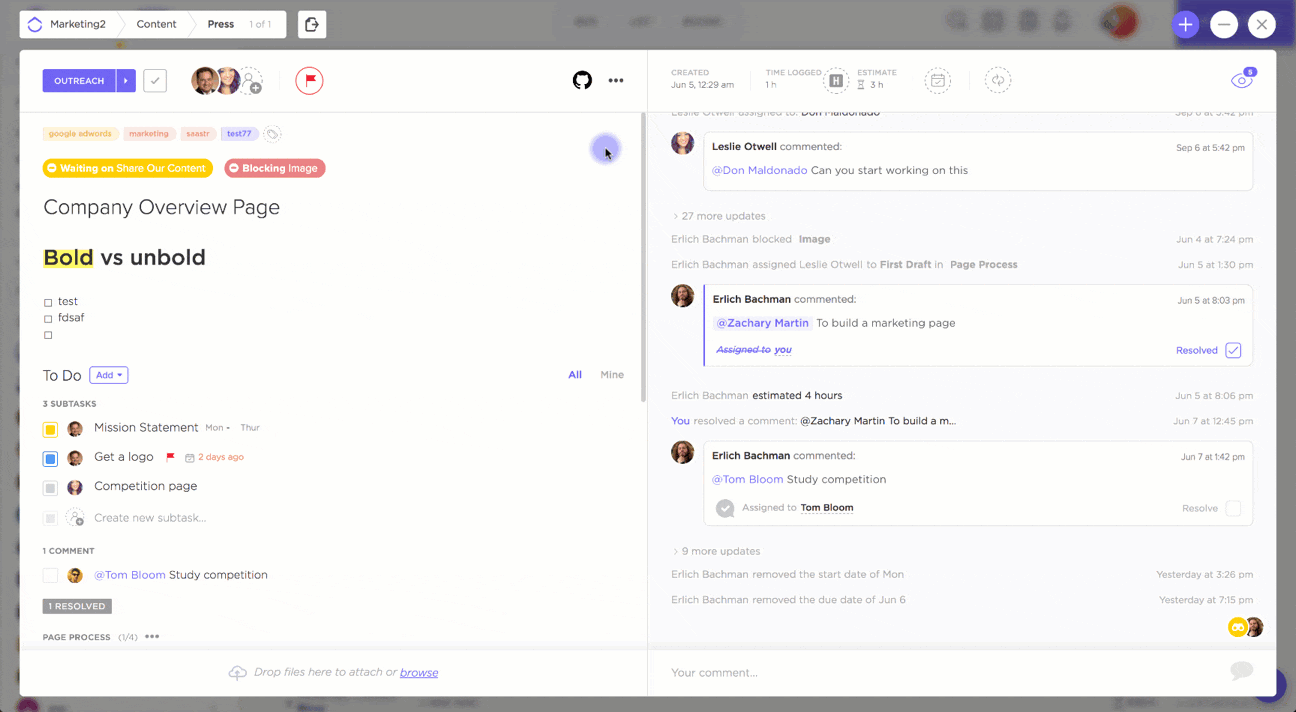Open the GitHub integration icon
This screenshot has height=712, width=1296.
point(582,80)
